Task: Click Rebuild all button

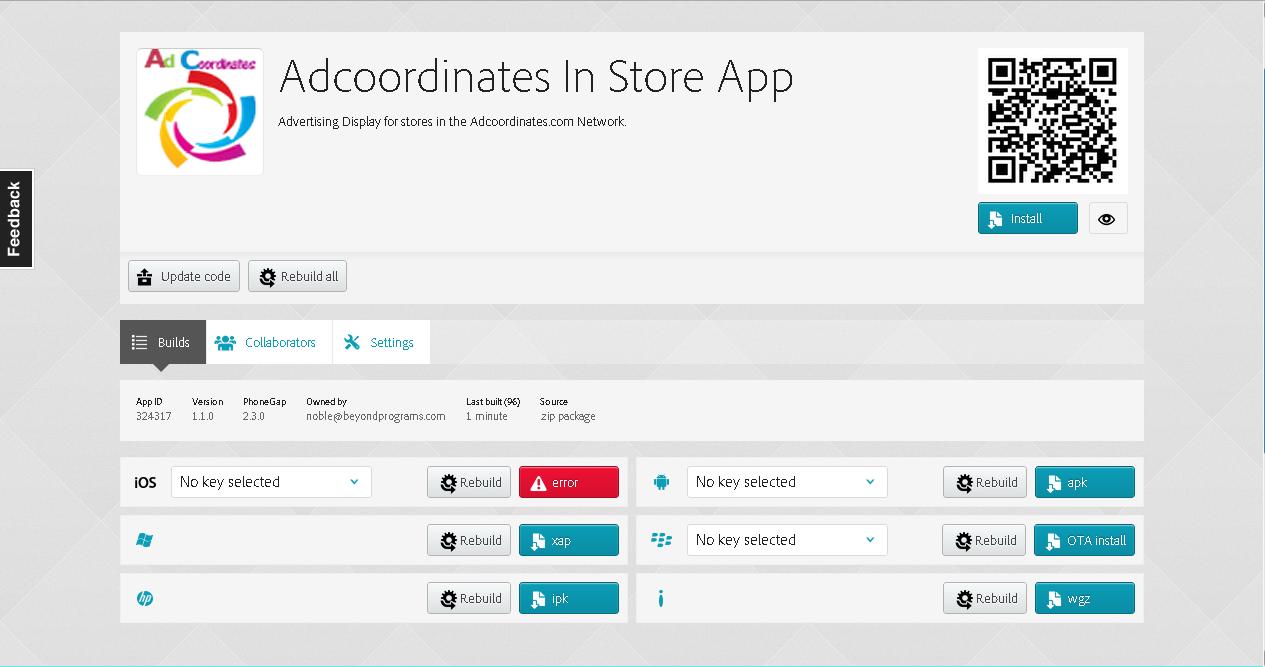Action: [x=297, y=276]
